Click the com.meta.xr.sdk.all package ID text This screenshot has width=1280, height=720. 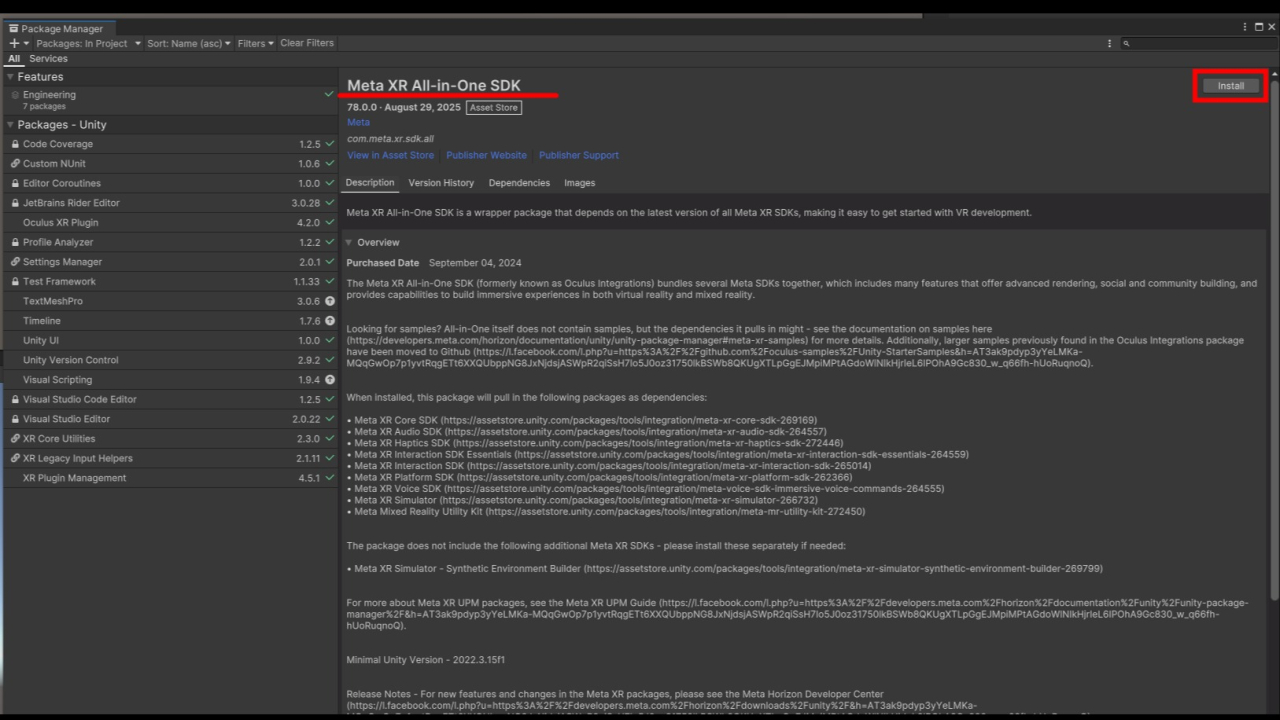click(x=390, y=139)
